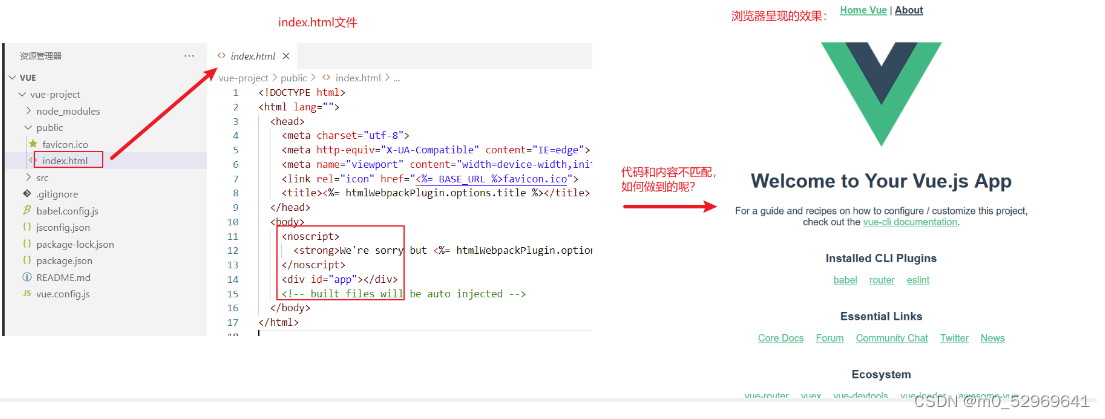Click the HTML icon in breadcrumb index.html
The height and width of the screenshot is (419, 1105).
[326, 78]
